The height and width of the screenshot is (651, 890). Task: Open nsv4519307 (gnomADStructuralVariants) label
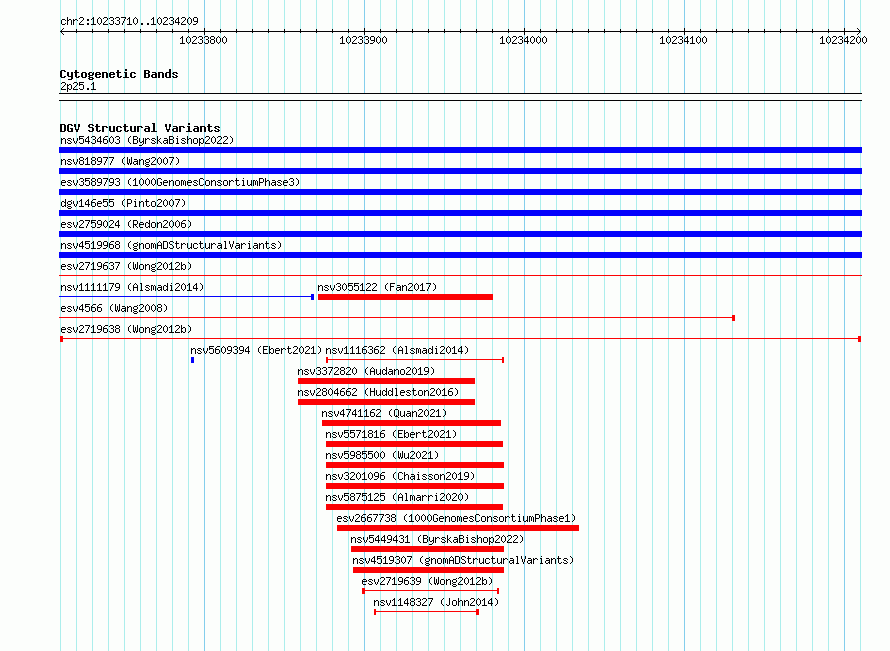(x=463, y=560)
